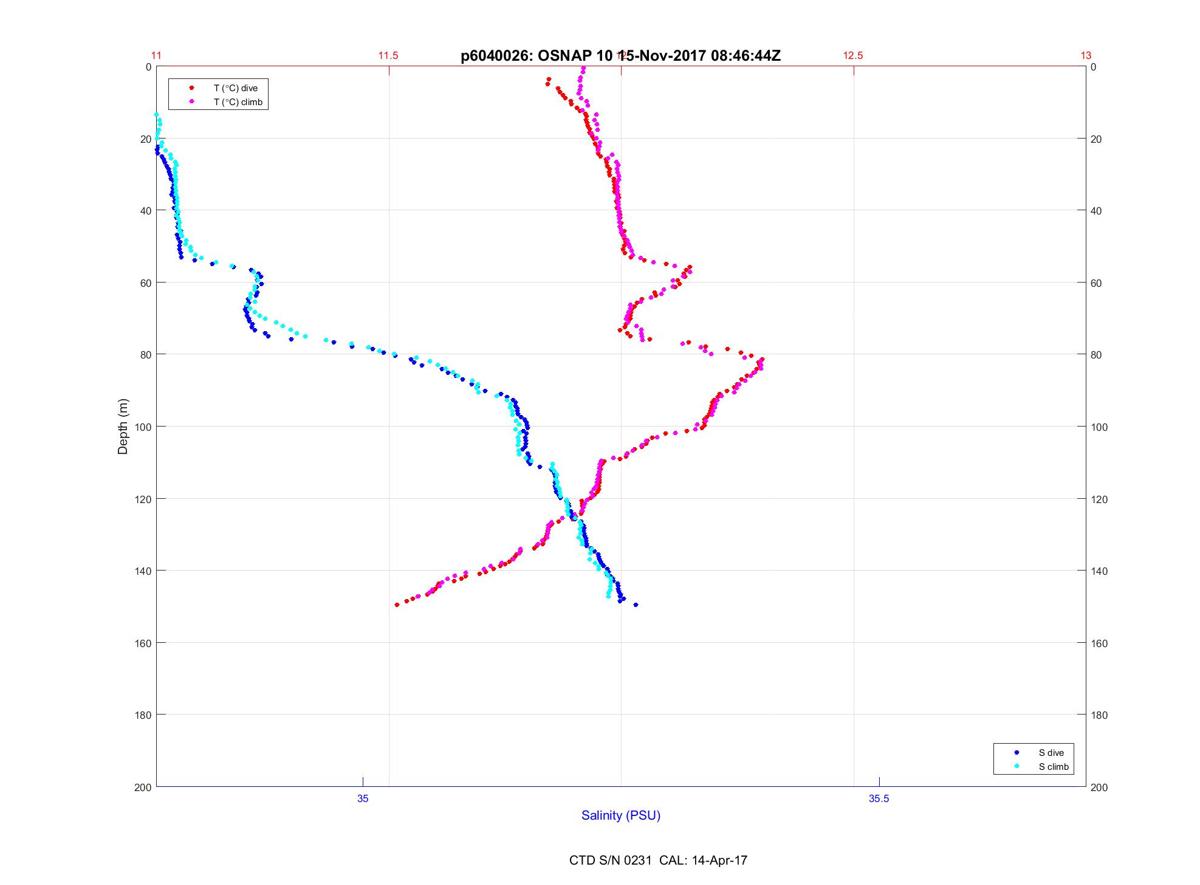Click the left depth axis tick label 200
This screenshot has width=1200, height=885.
[x=143, y=787]
